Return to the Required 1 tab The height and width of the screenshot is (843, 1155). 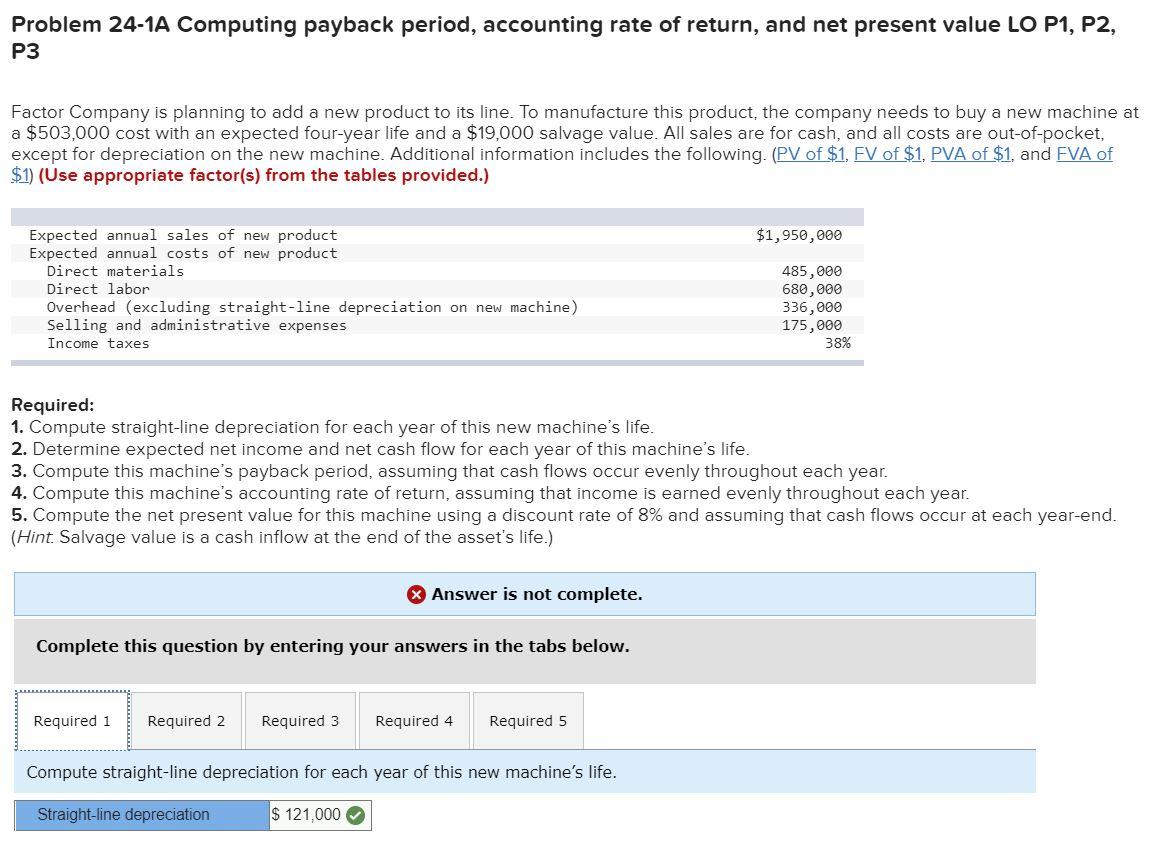coord(71,720)
